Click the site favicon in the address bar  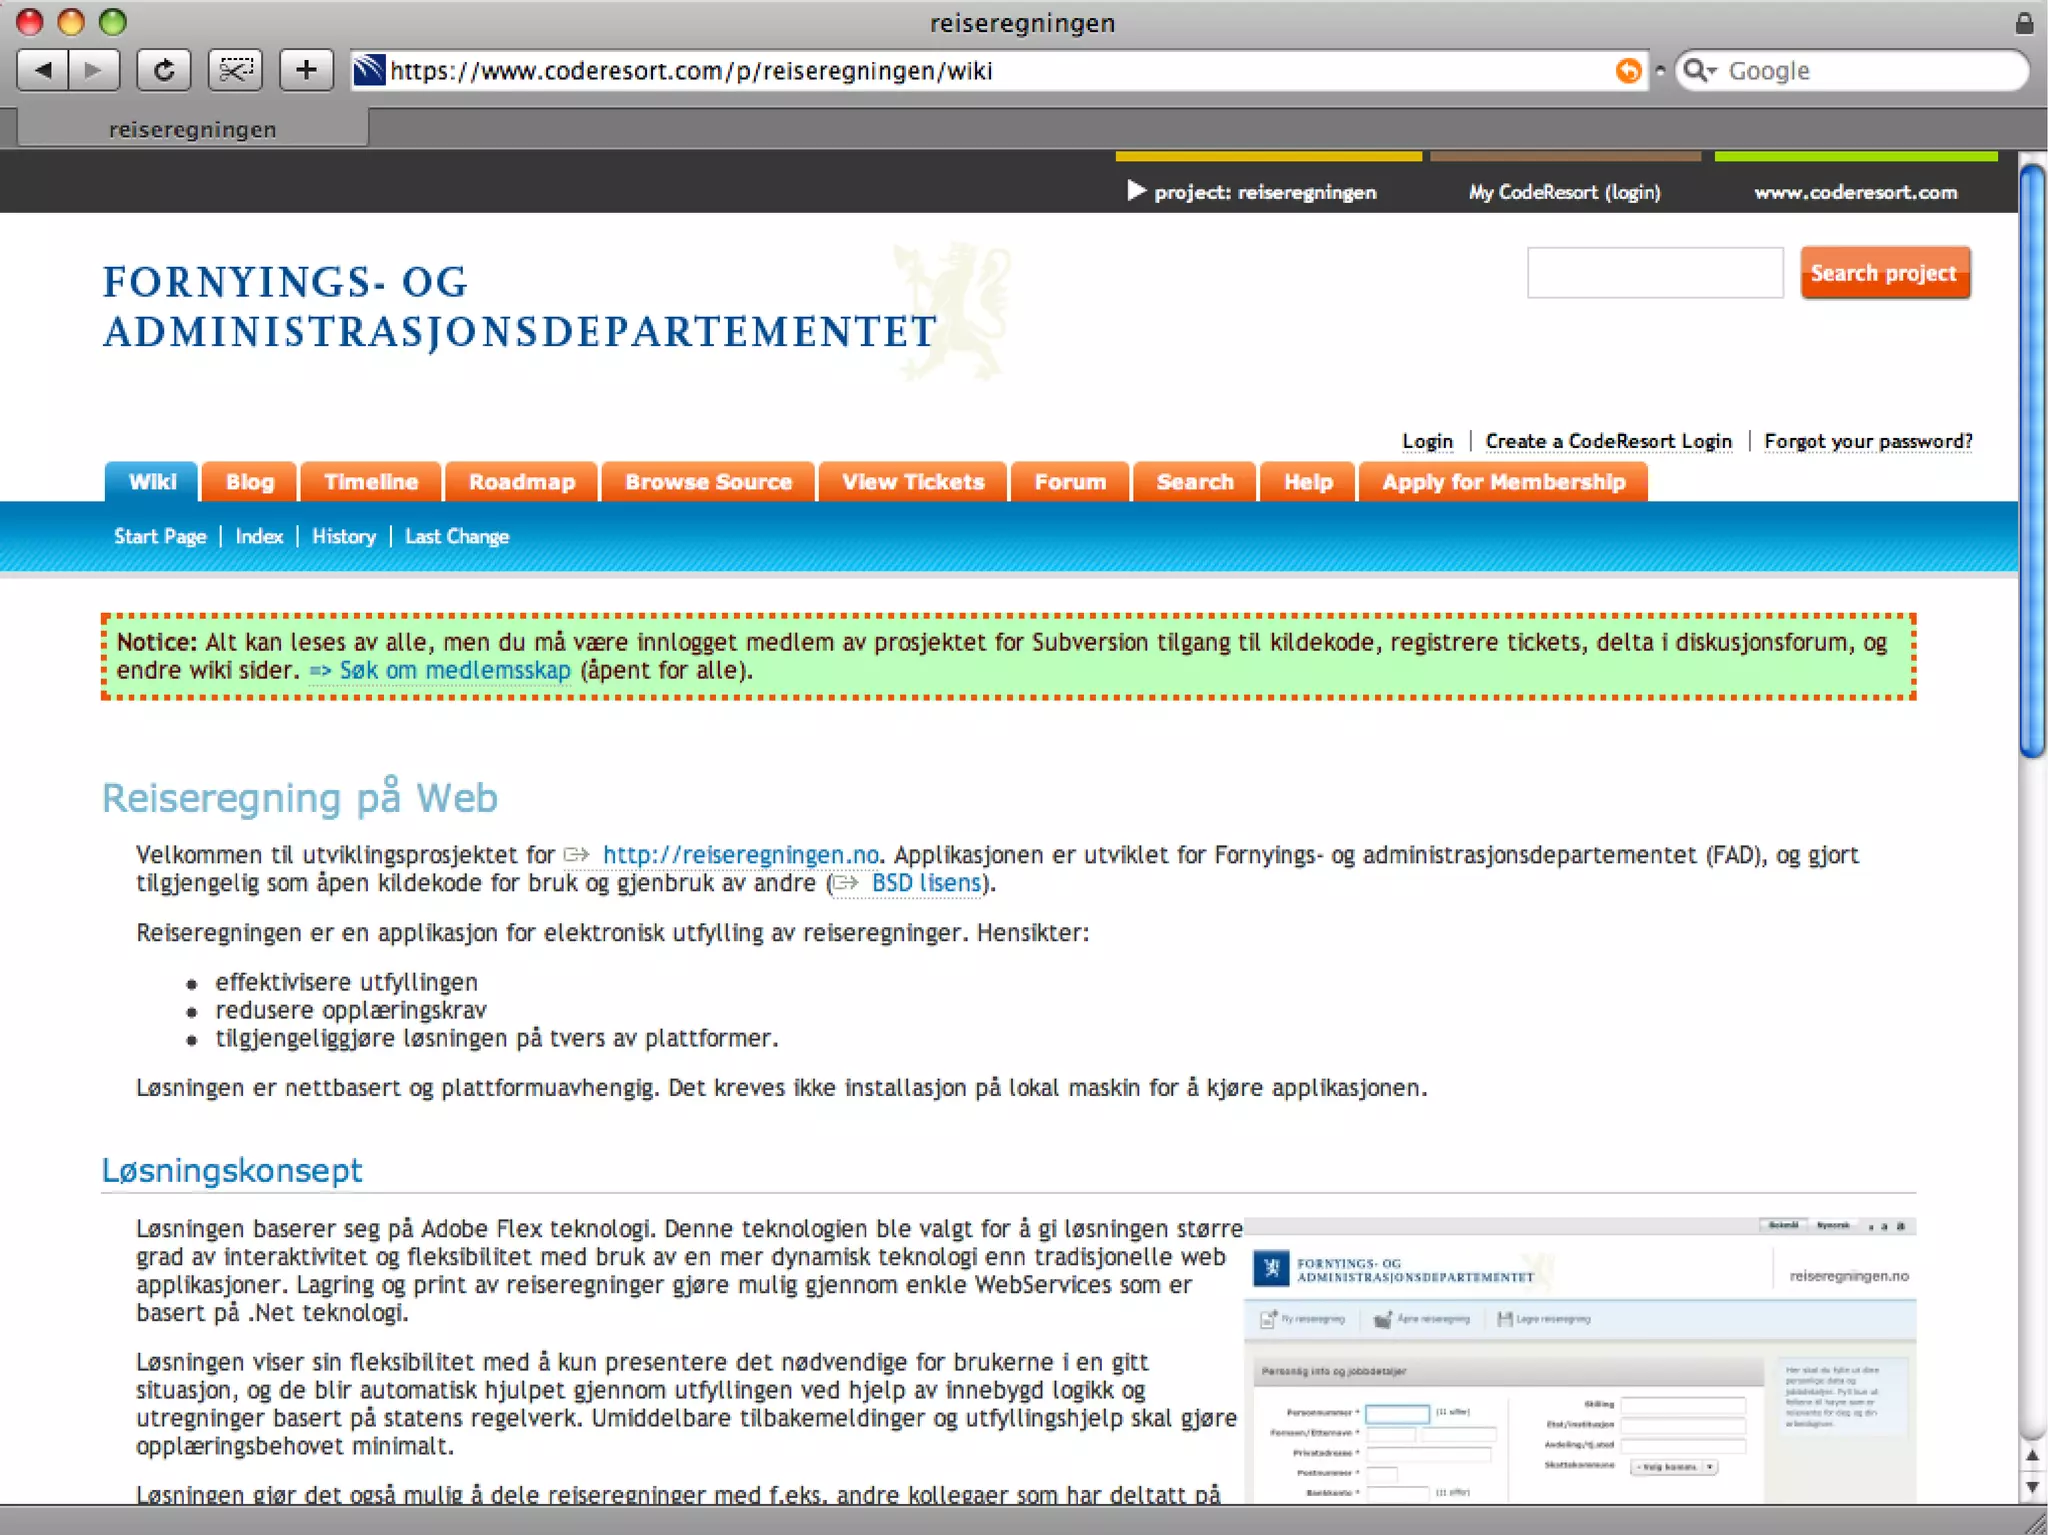pos(369,70)
